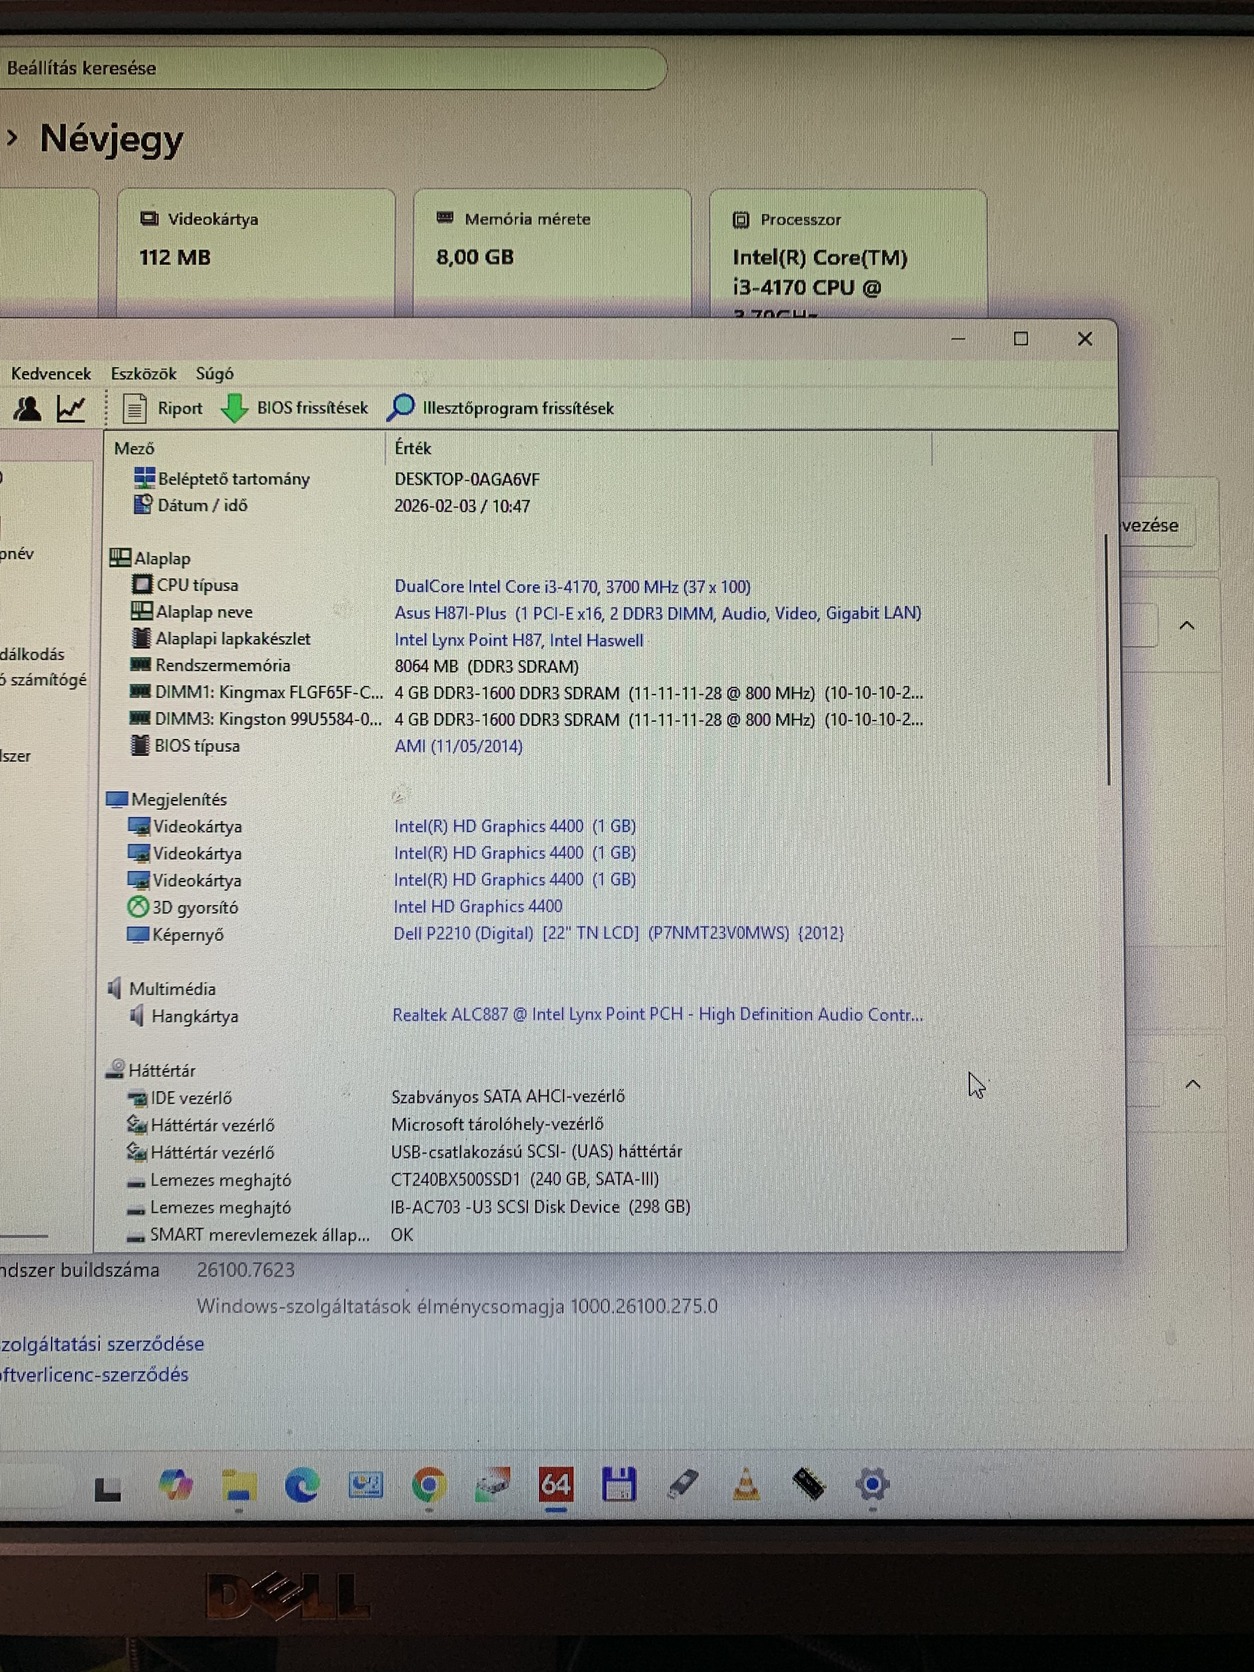Launch Microsoft Edge from the taskbar

click(302, 1485)
